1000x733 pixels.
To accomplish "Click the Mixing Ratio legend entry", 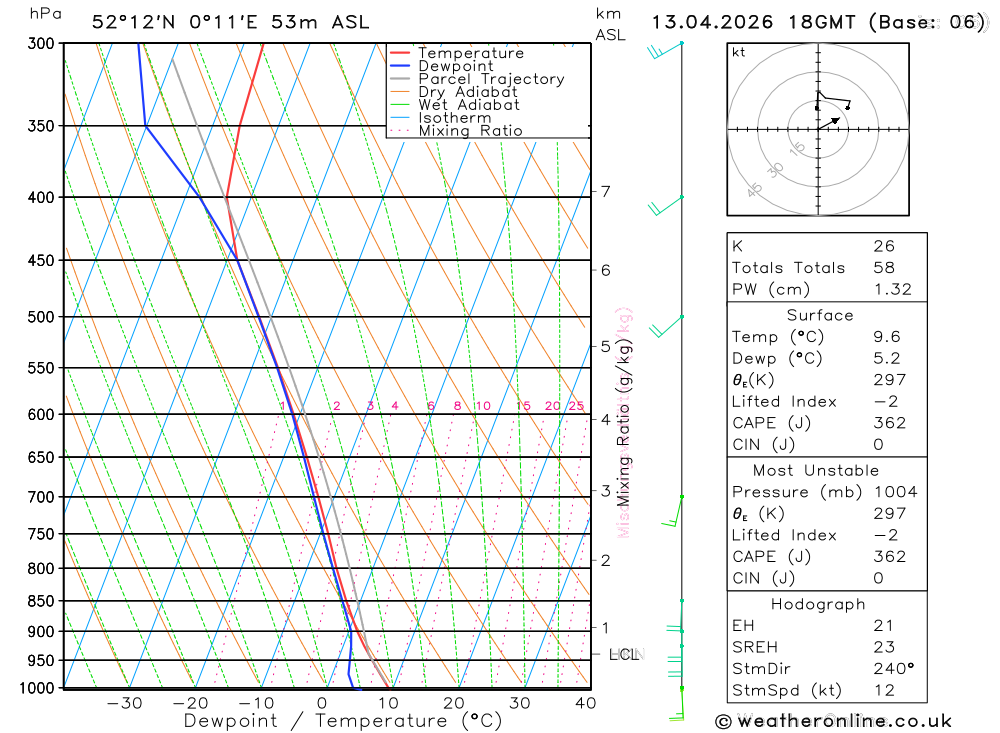I will [x=470, y=131].
